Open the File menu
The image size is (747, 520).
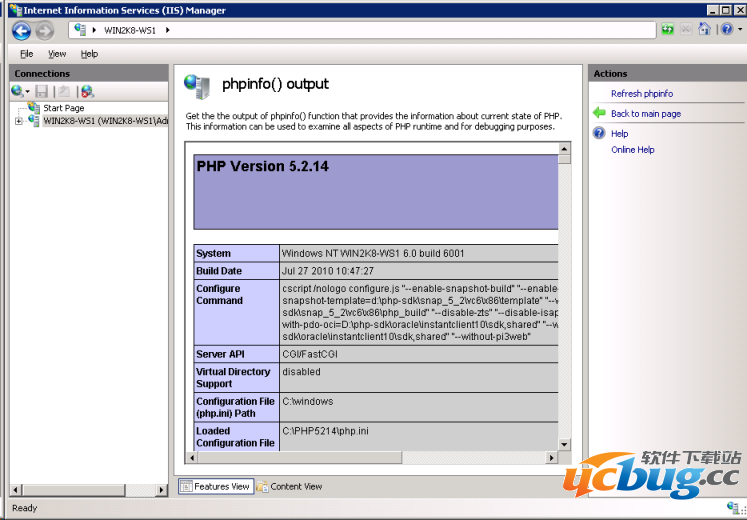coord(27,54)
